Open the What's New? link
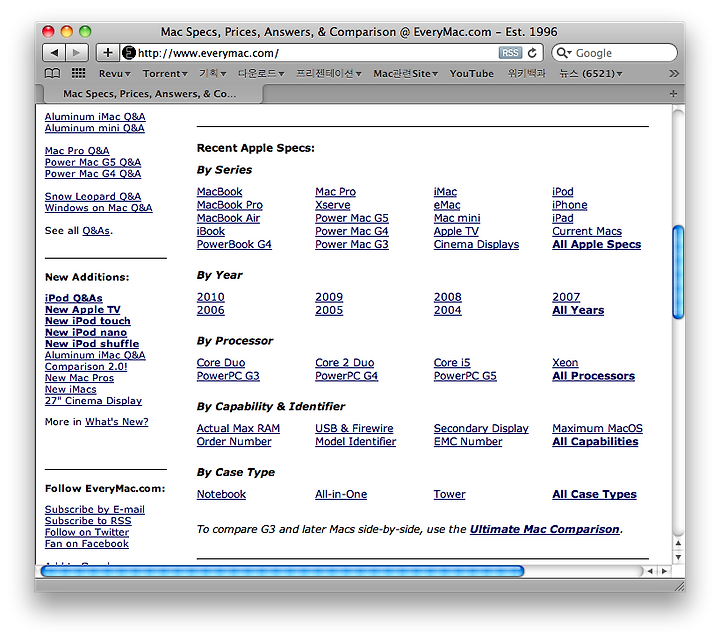The height and width of the screenshot is (640, 720). pyautogui.click(x=117, y=421)
